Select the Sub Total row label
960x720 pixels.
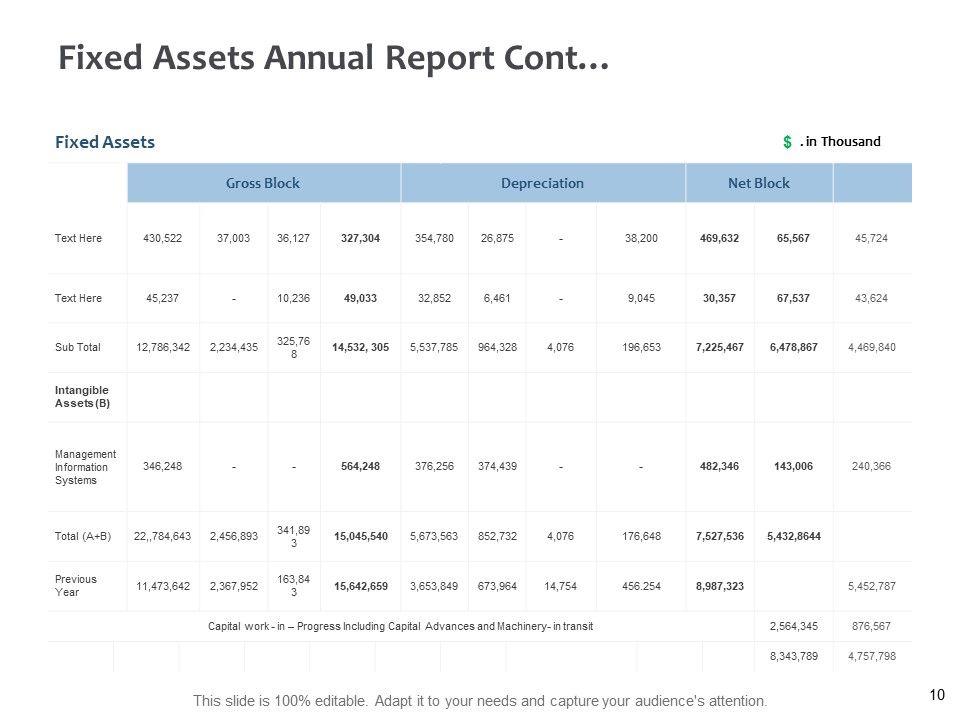click(78, 348)
